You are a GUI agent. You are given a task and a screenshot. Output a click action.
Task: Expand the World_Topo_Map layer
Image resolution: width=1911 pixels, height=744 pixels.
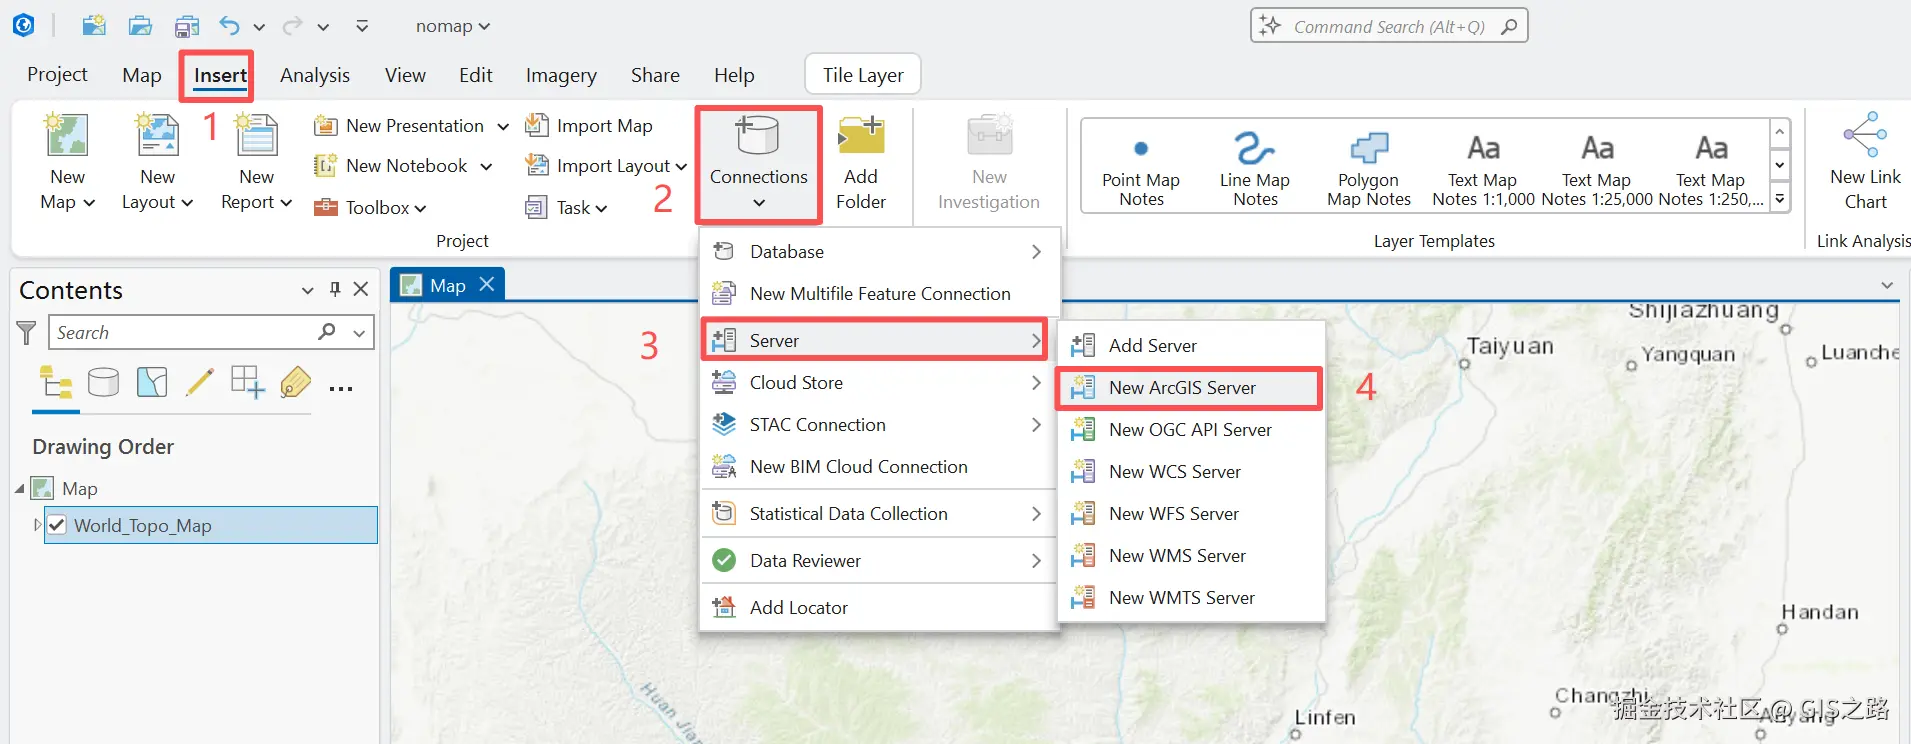(x=38, y=524)
